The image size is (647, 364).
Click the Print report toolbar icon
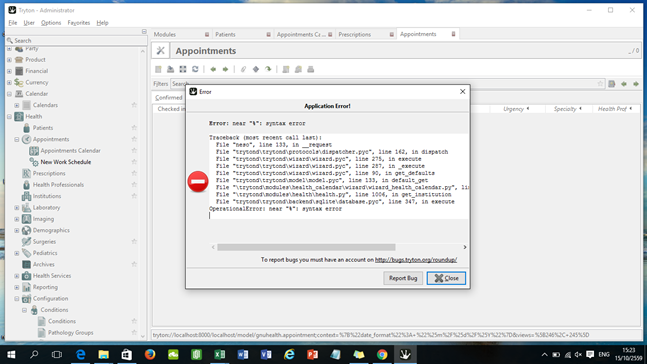pyautogui.click(x=311, y=69)
